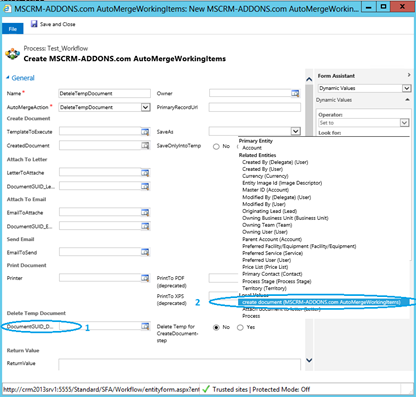Select No for Delete Temp for CreateDocument-step
The image size is (416, 397).
[216, 327]
